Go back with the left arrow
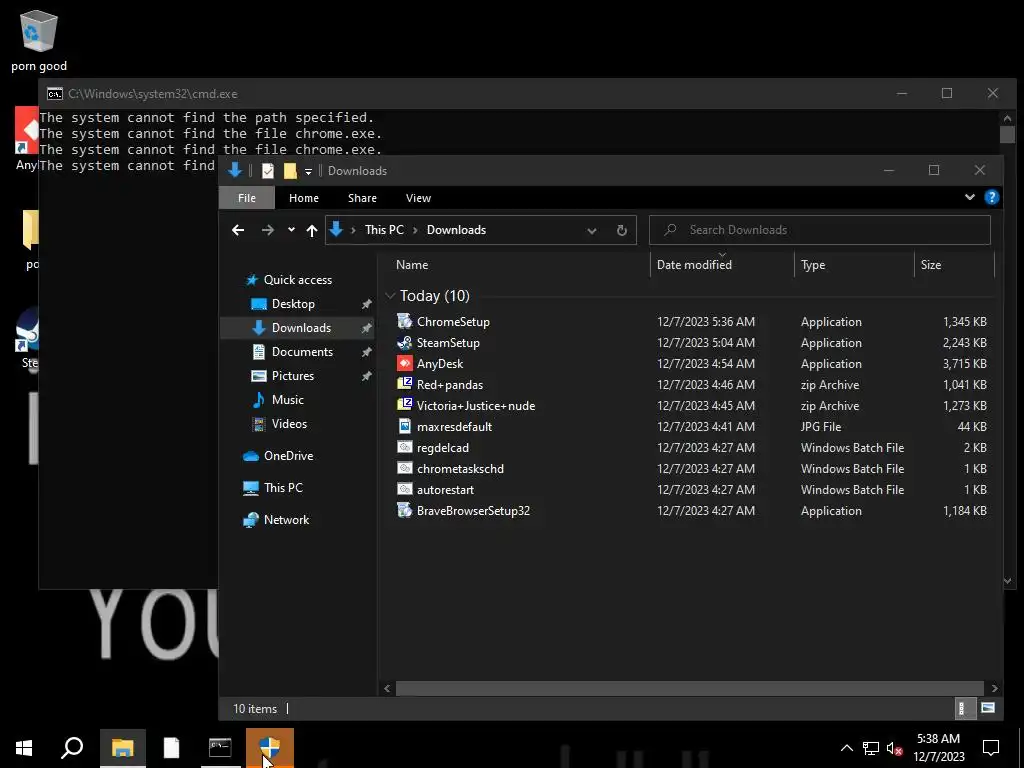This screenshot has height=768, width=1024. 238,230
